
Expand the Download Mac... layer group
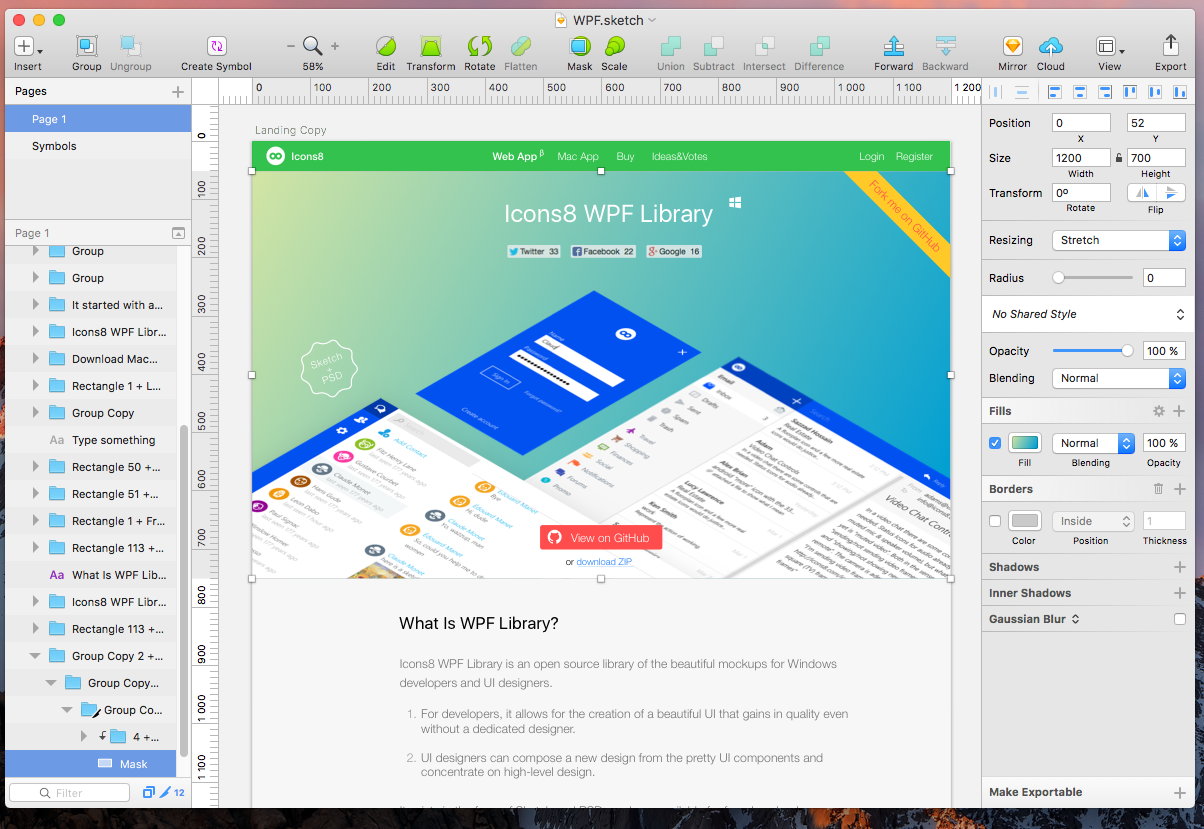(x=36, y=359)
